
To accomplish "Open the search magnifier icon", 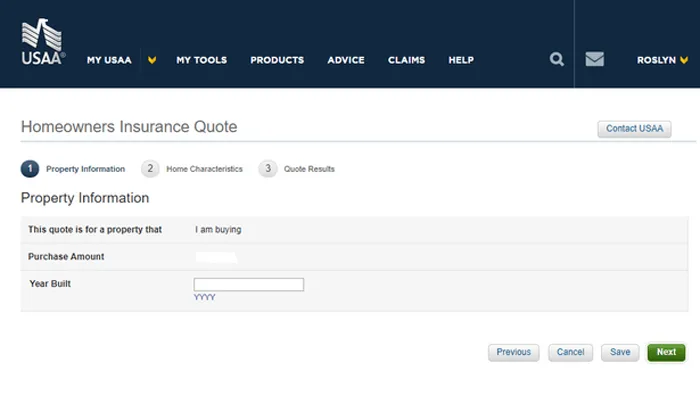I will 557,60.
